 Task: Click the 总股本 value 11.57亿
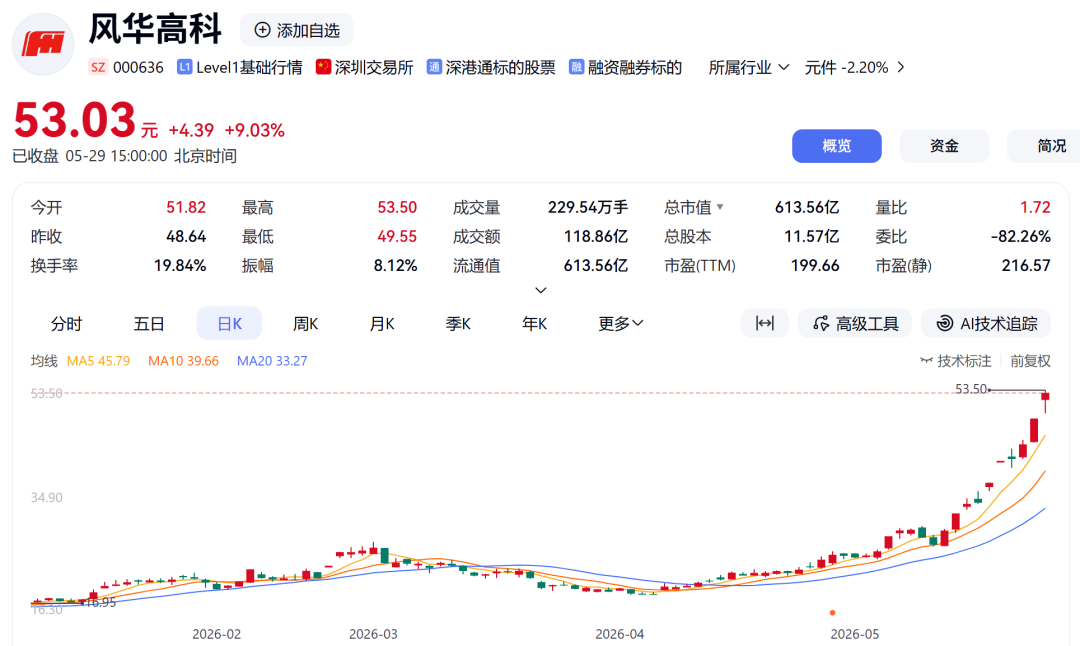point(811,236)
